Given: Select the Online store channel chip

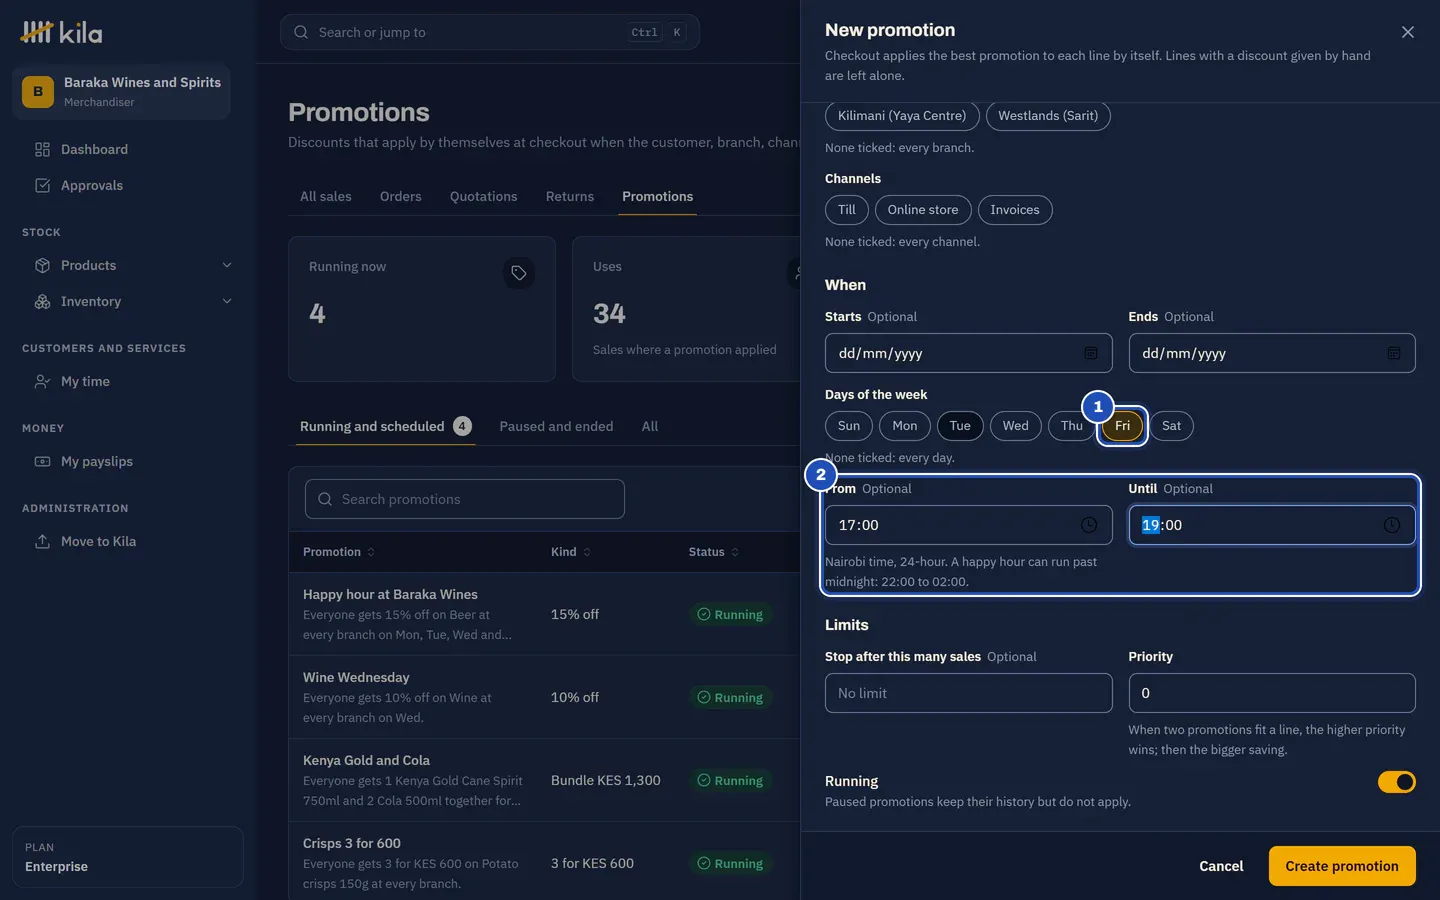Looking at the screenshot, I should tap(923, 210).
